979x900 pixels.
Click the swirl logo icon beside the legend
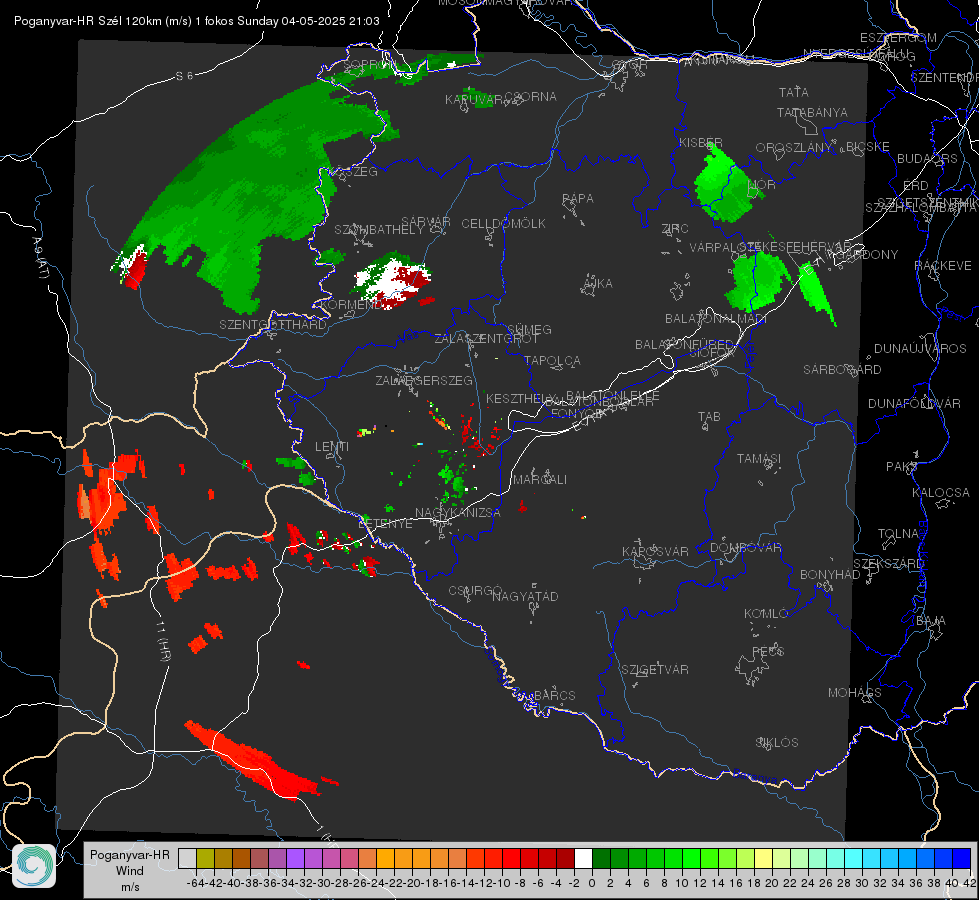coord(34,866)
